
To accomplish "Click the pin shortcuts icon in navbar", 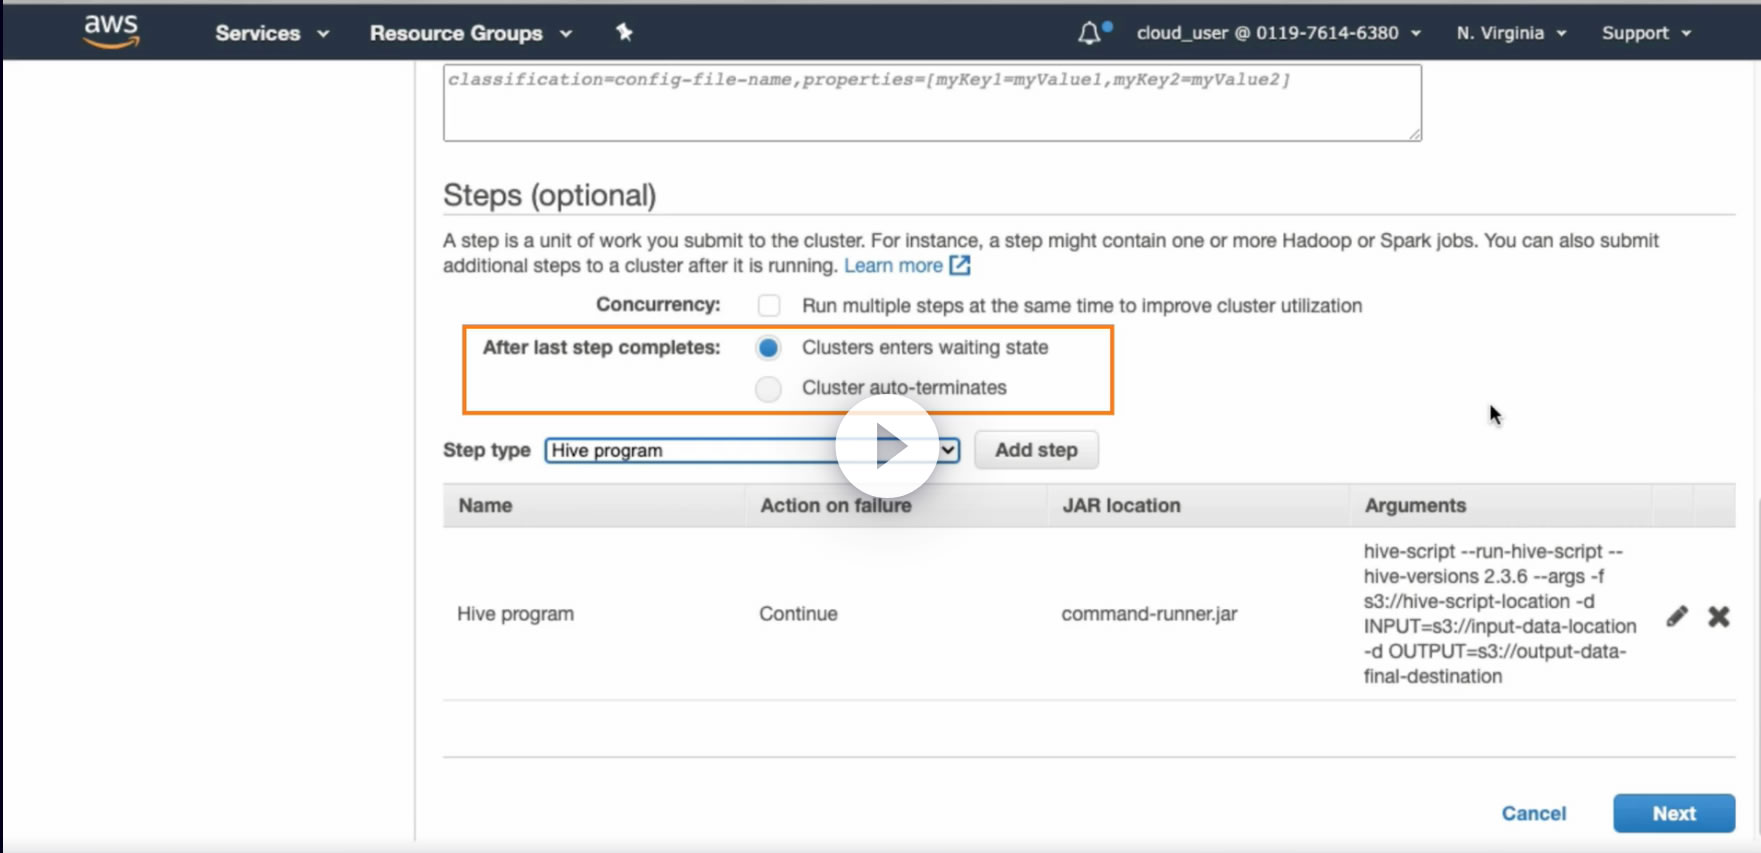I will tap(624, 33).
